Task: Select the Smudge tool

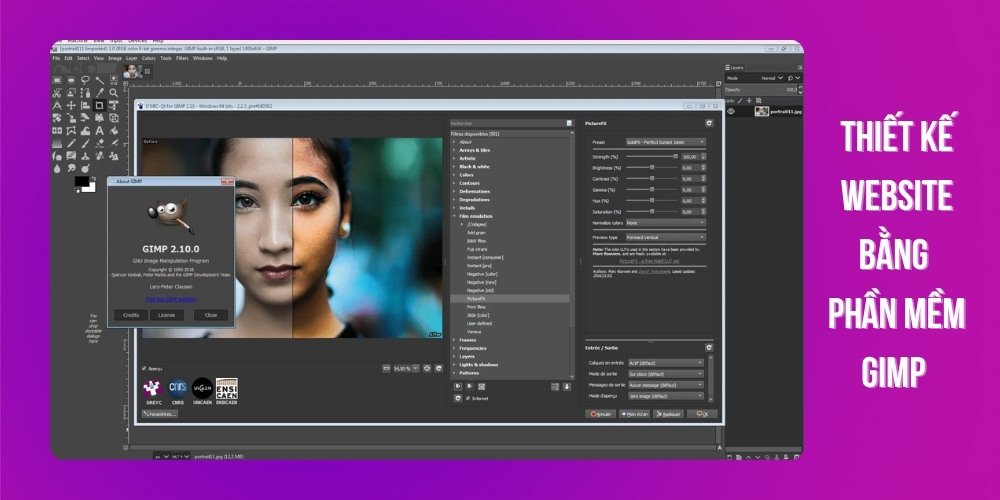Action: (71, 168)
